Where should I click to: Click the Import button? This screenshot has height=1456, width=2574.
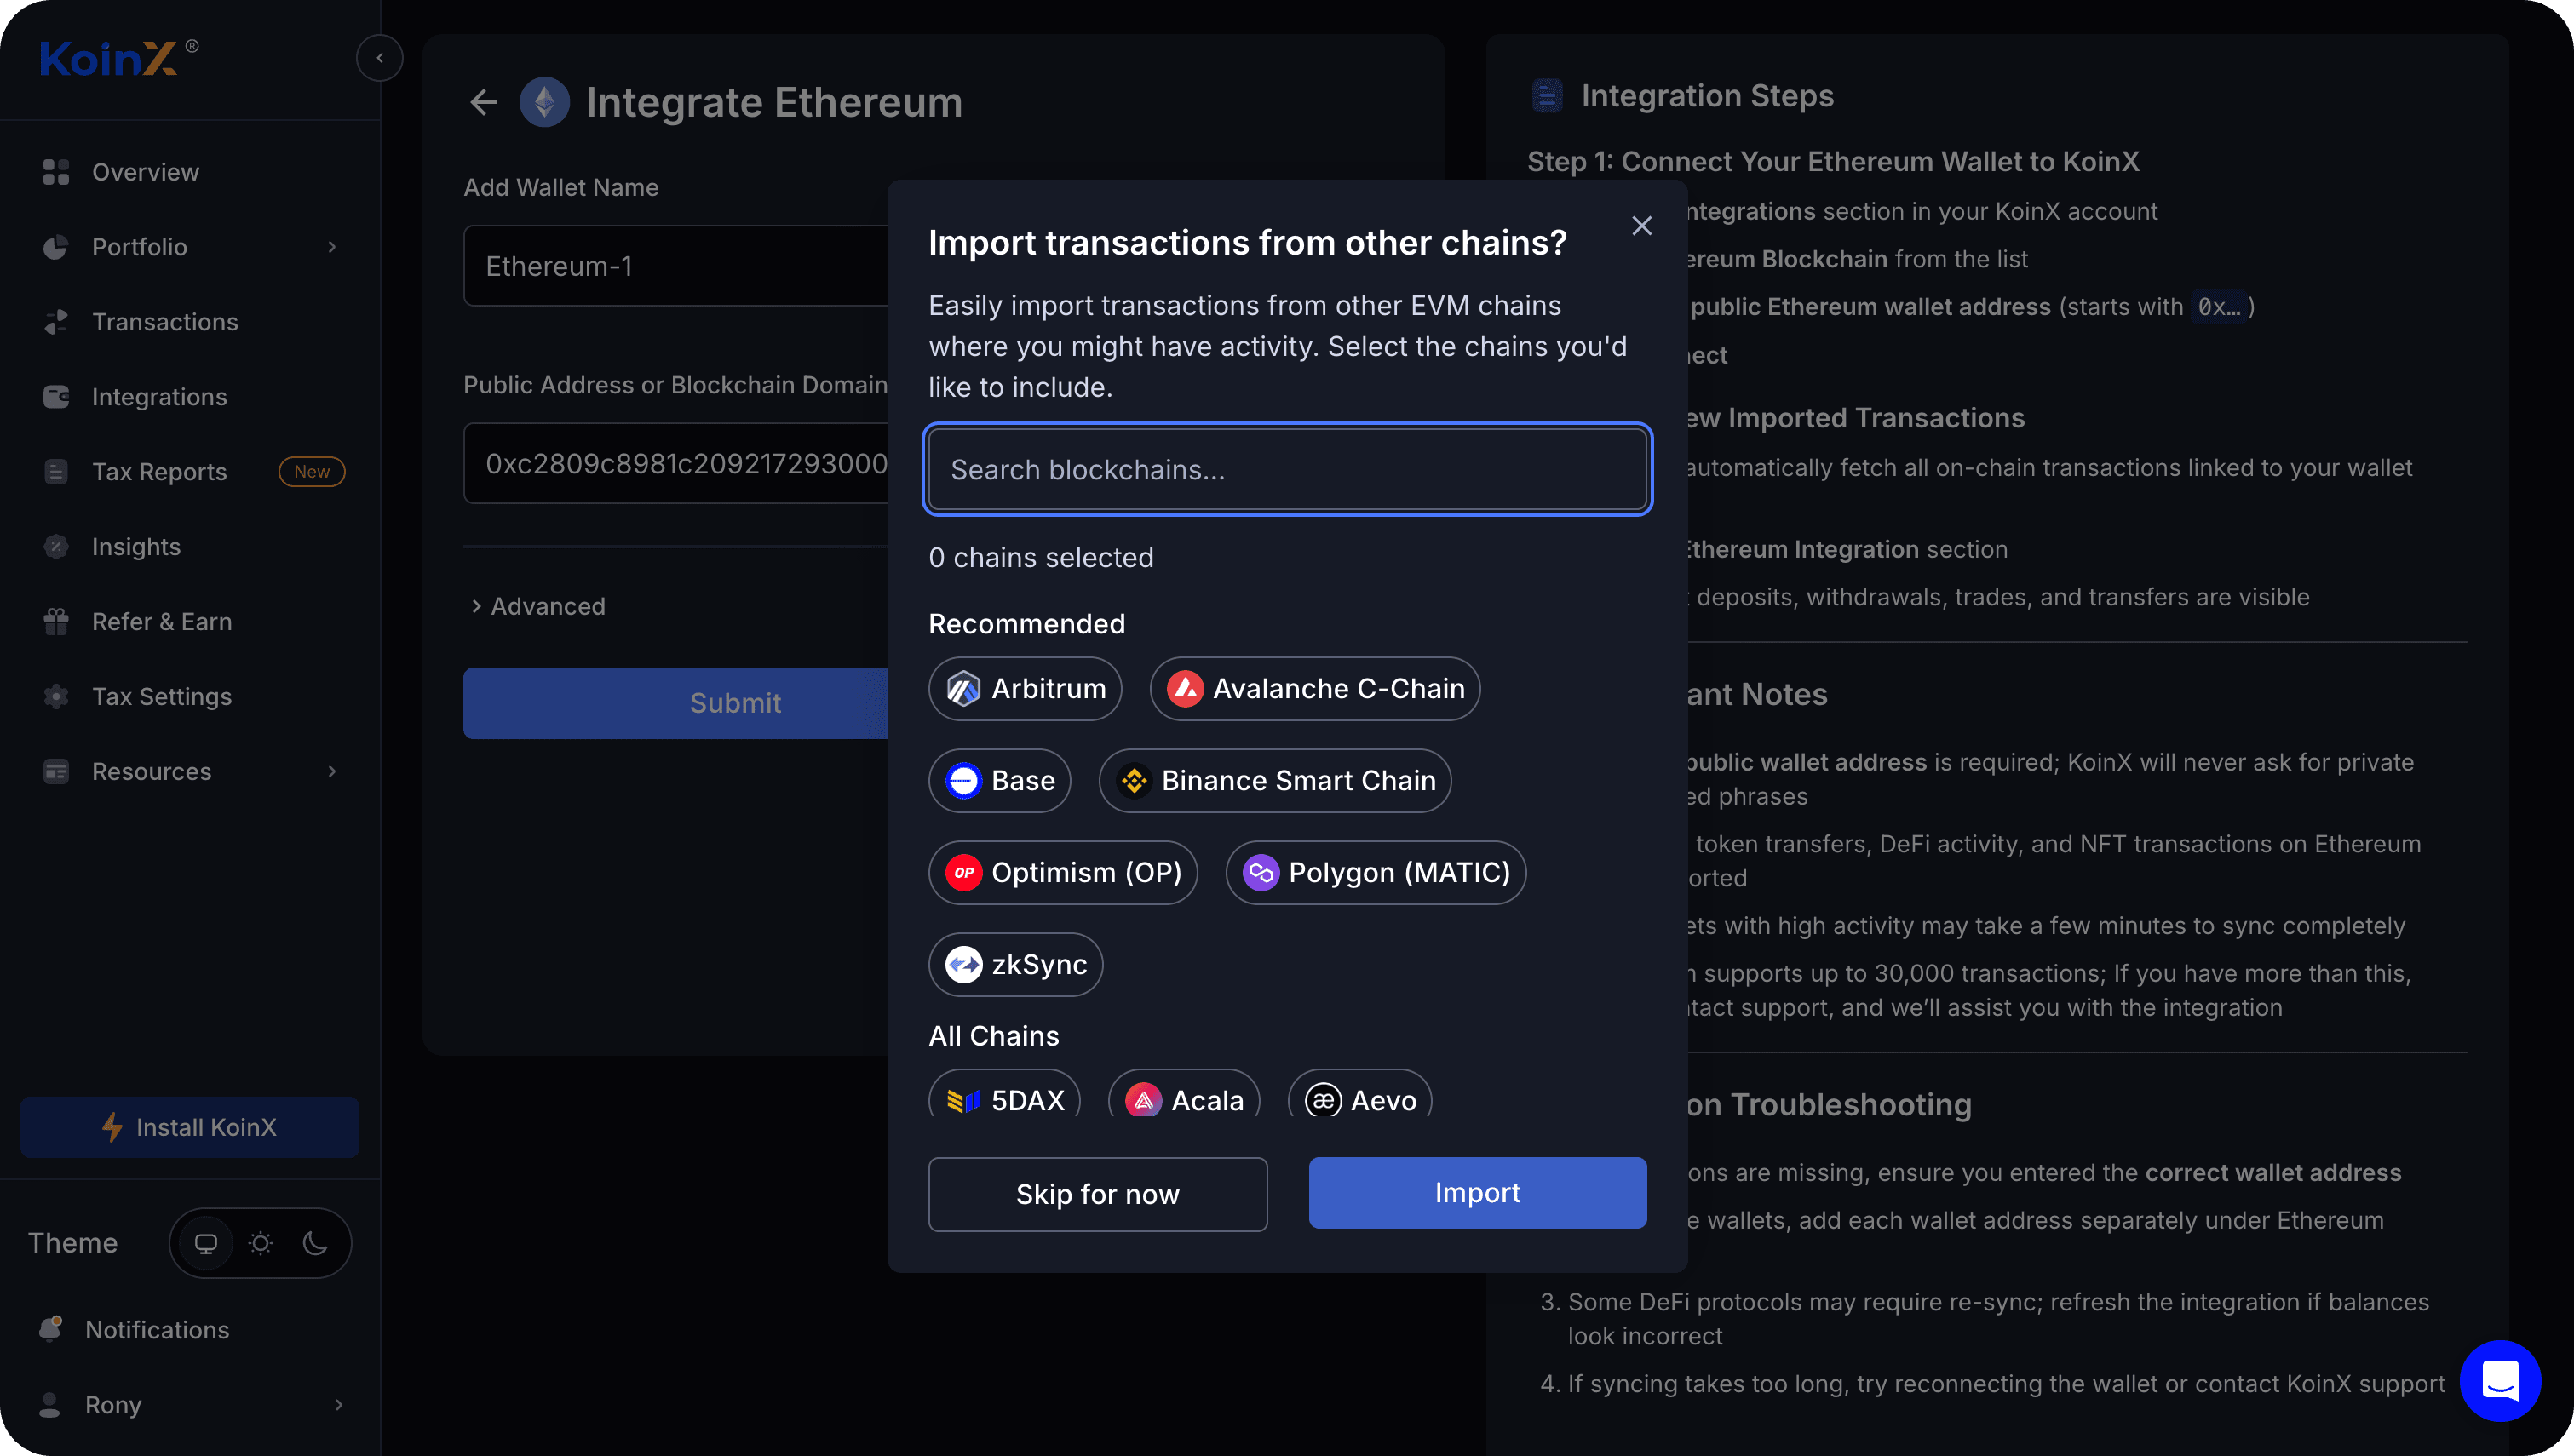[1477, 1192]
